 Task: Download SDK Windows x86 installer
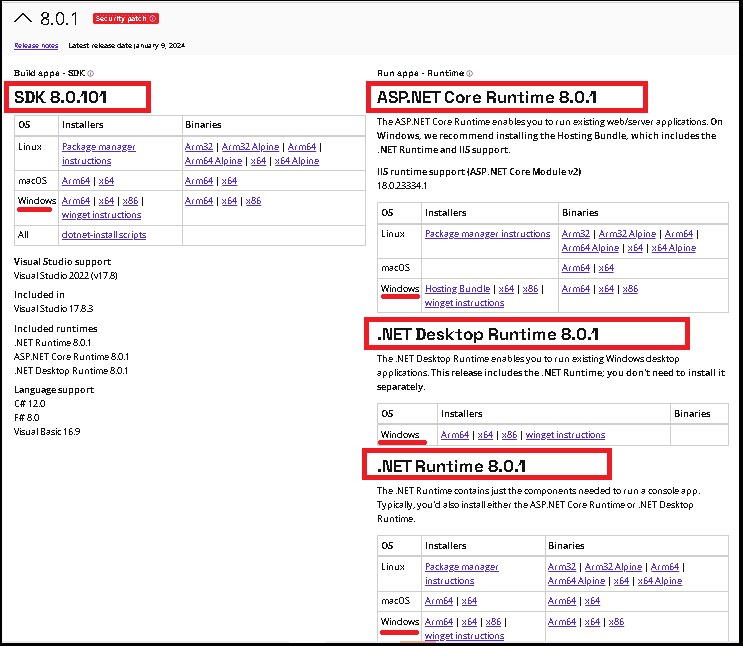click(x=130, y=200)
